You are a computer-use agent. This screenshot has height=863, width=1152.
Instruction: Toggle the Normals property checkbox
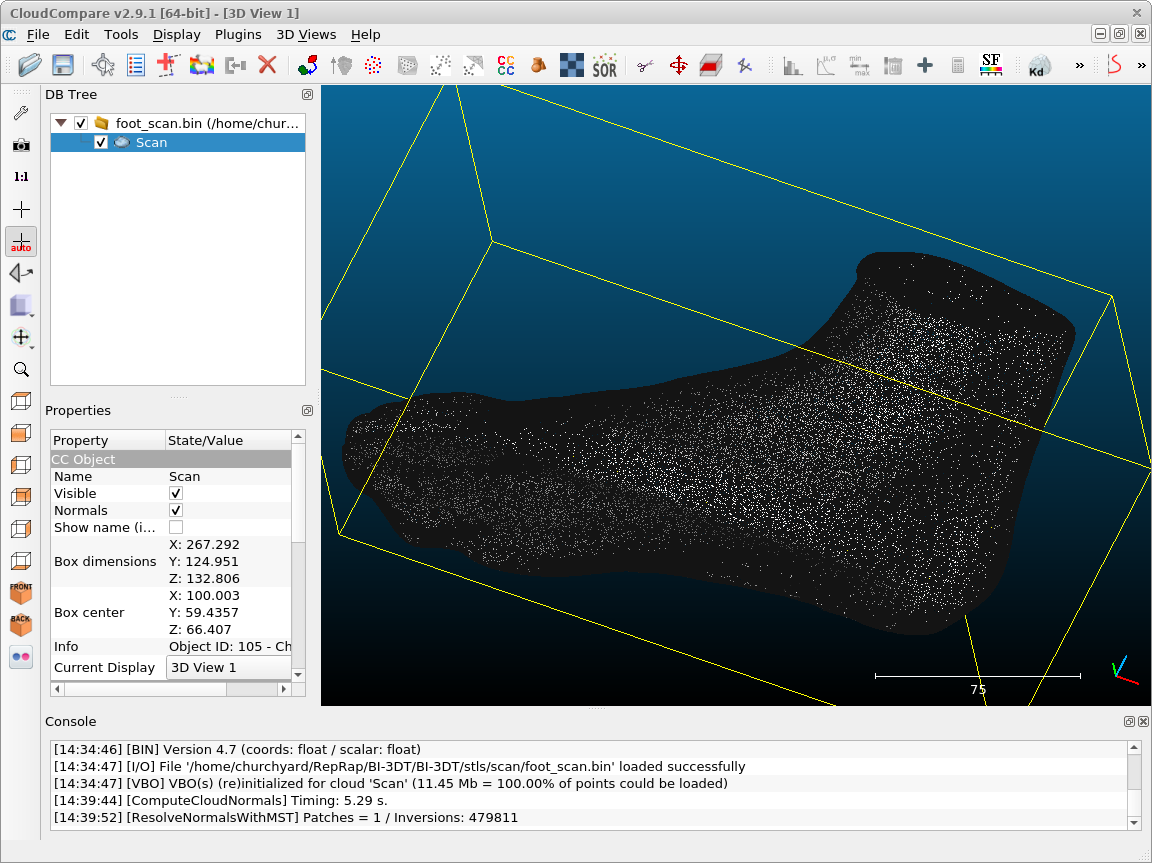point(176,510)
